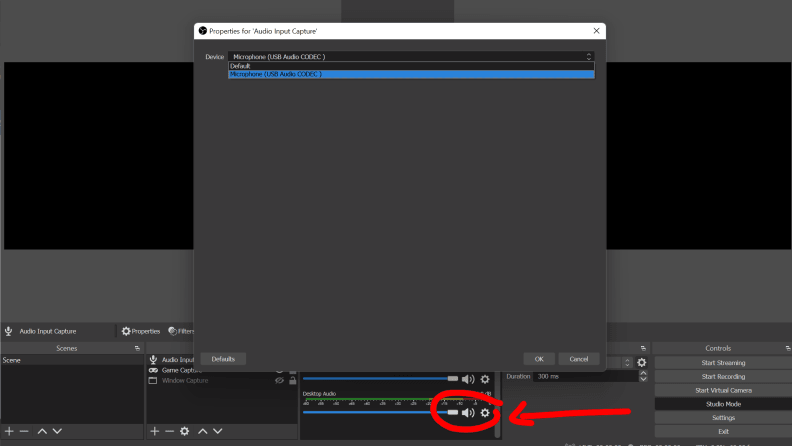Select Audio Input source row
This screenshot has height=446, width=792.
tap(172, 360)
